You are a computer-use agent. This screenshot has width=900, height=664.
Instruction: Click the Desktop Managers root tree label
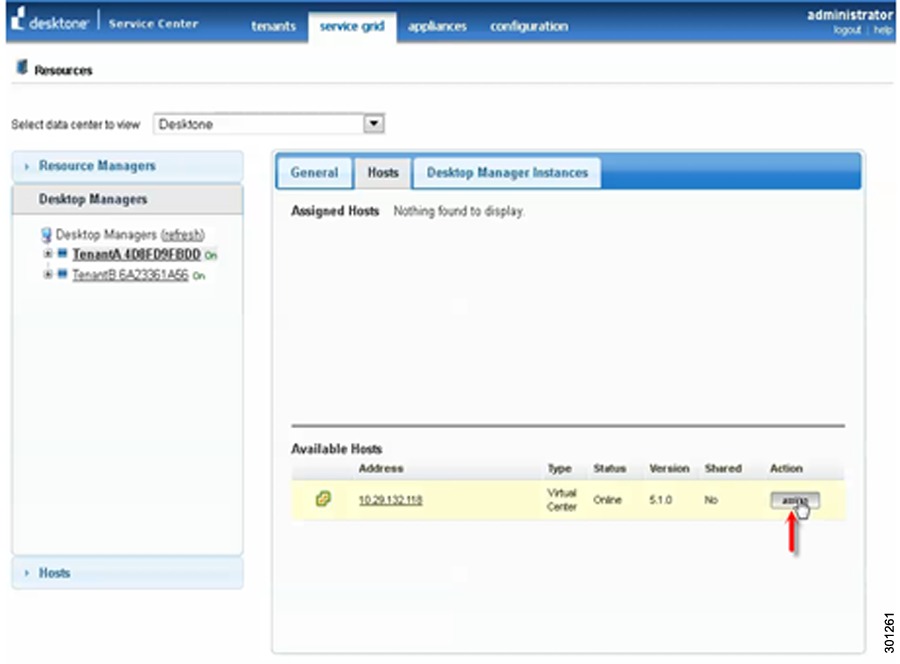tap(106, 235)
